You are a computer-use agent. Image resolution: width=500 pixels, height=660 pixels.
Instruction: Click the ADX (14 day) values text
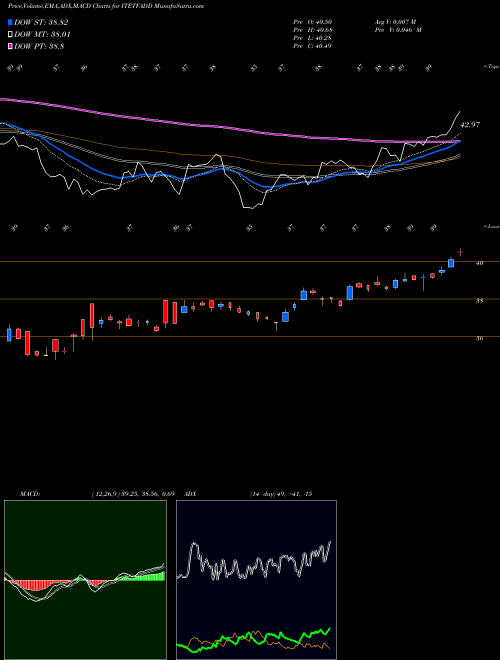click(281, 494)
